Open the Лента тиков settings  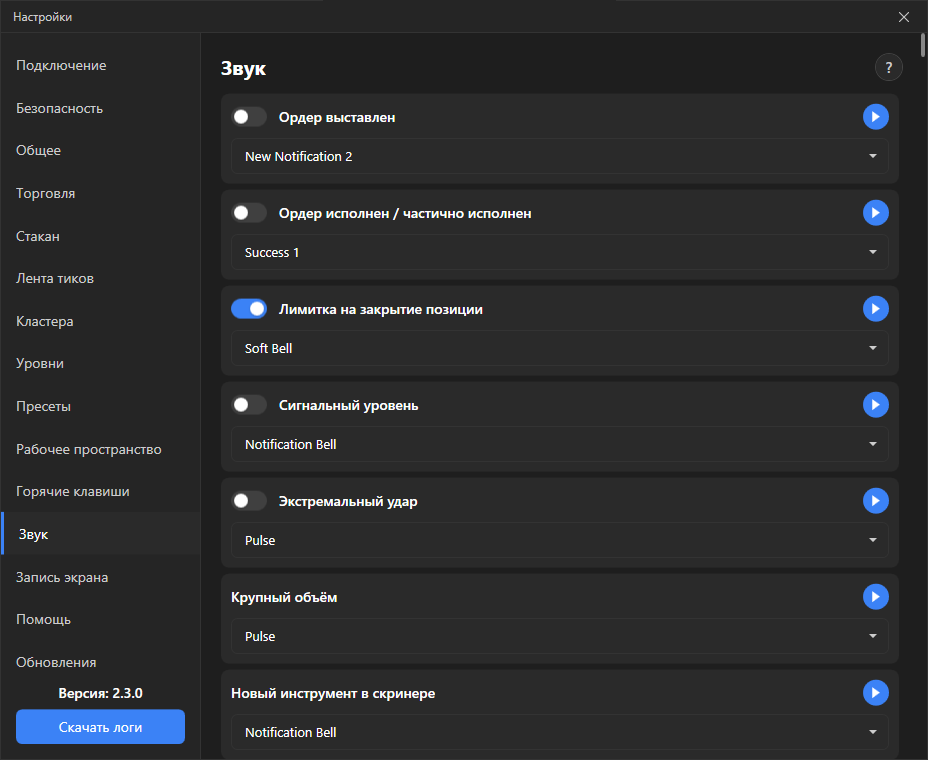[101, 279]
